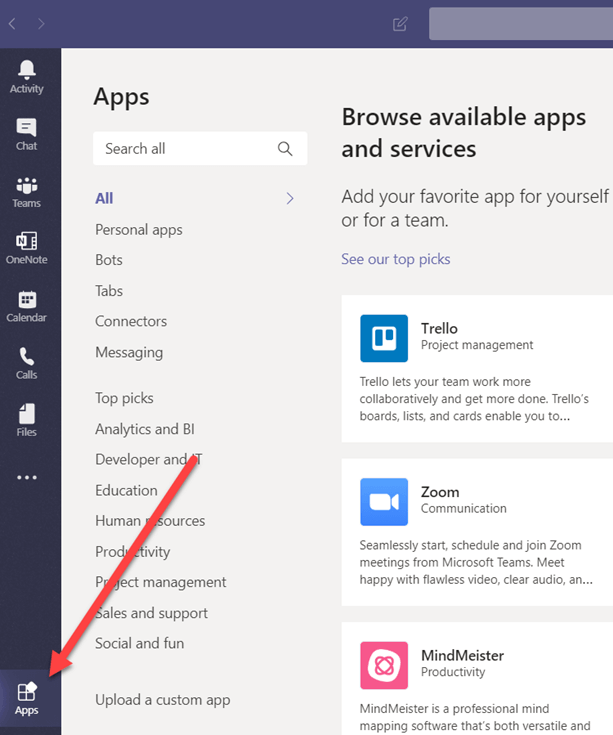This screenshot has height=735, width=613.
Task: Go to the Teams section
Action: coord(27,191)
